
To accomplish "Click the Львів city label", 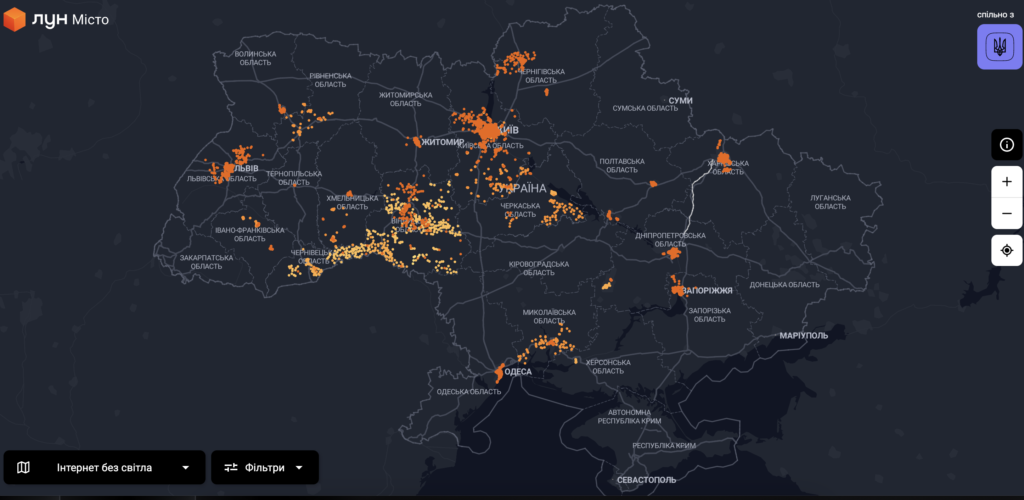I will (x=244, y=168).
